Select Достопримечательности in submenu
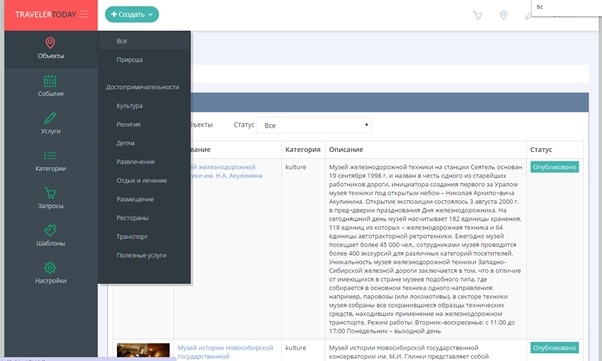The image size is (602, 361). coord(142,87)
